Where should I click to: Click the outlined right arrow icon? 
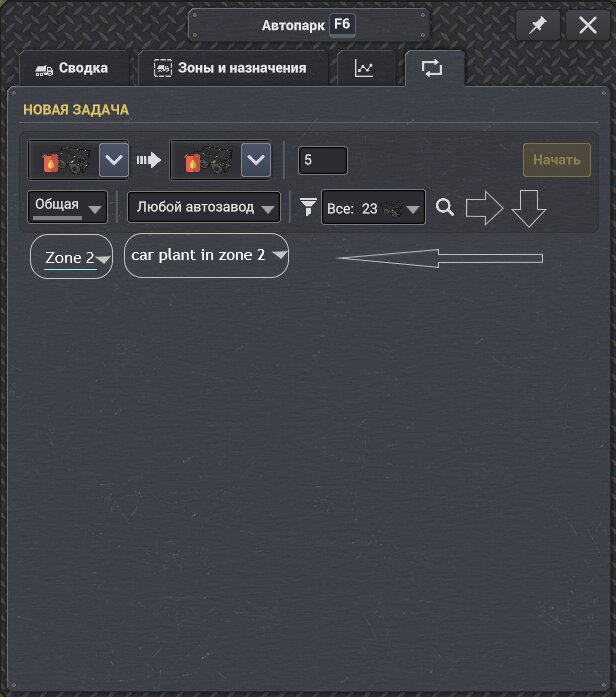click(x=484, y=208)
